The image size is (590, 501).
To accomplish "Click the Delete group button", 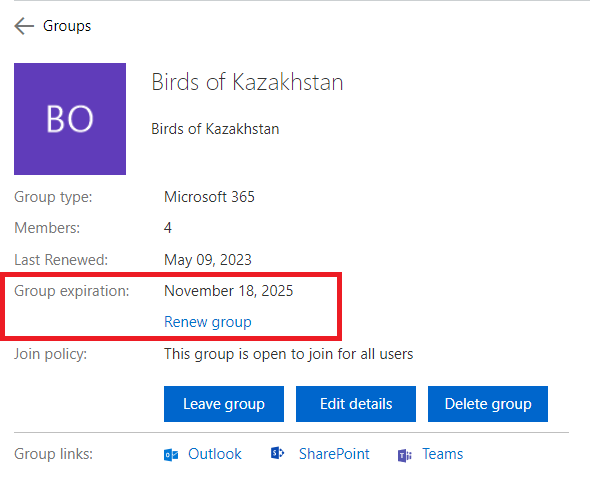I will (x=488, y=404).
